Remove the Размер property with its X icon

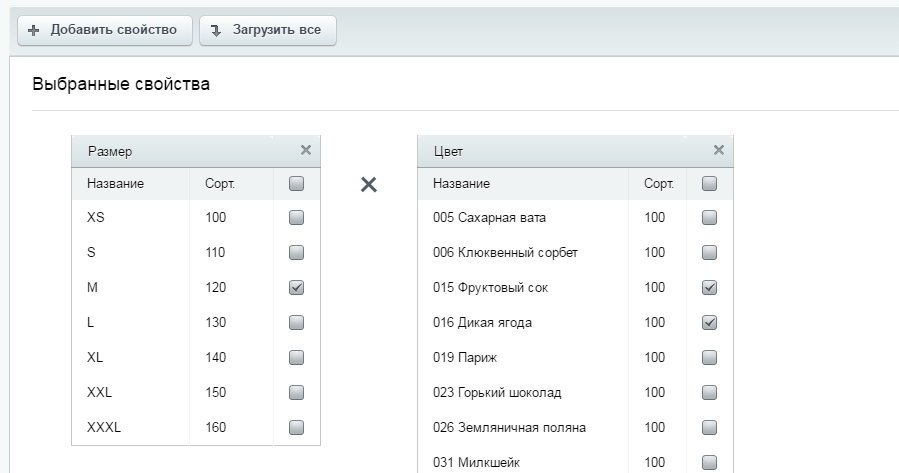(x=306, y=150)
